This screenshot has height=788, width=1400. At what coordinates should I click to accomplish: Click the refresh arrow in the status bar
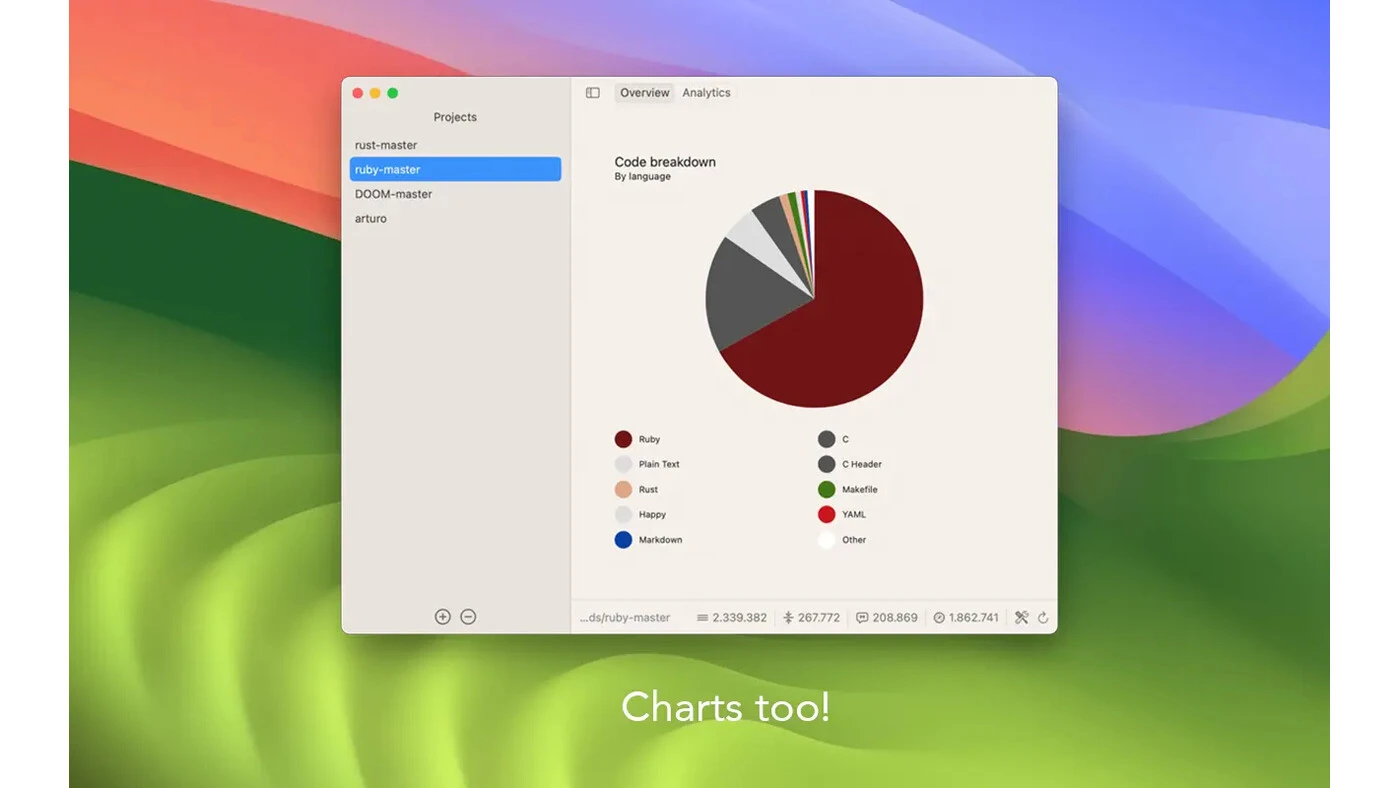(1043, 618)
